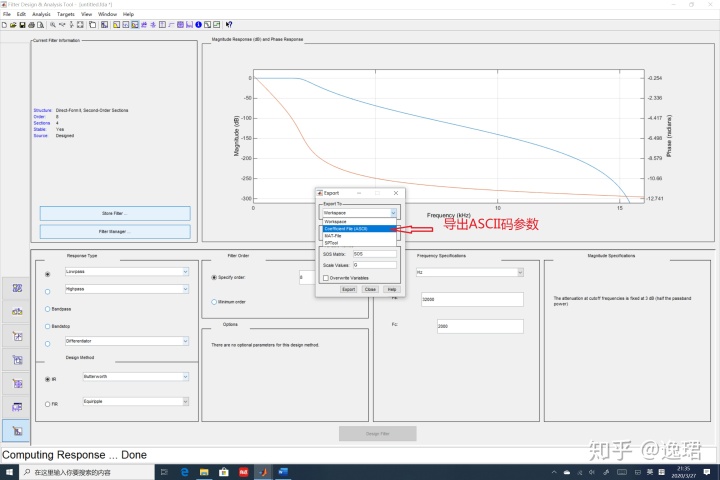
Task: Show Filter Coefficients toolbar icon
Action: pyautogui.click(x=189, y=25)
